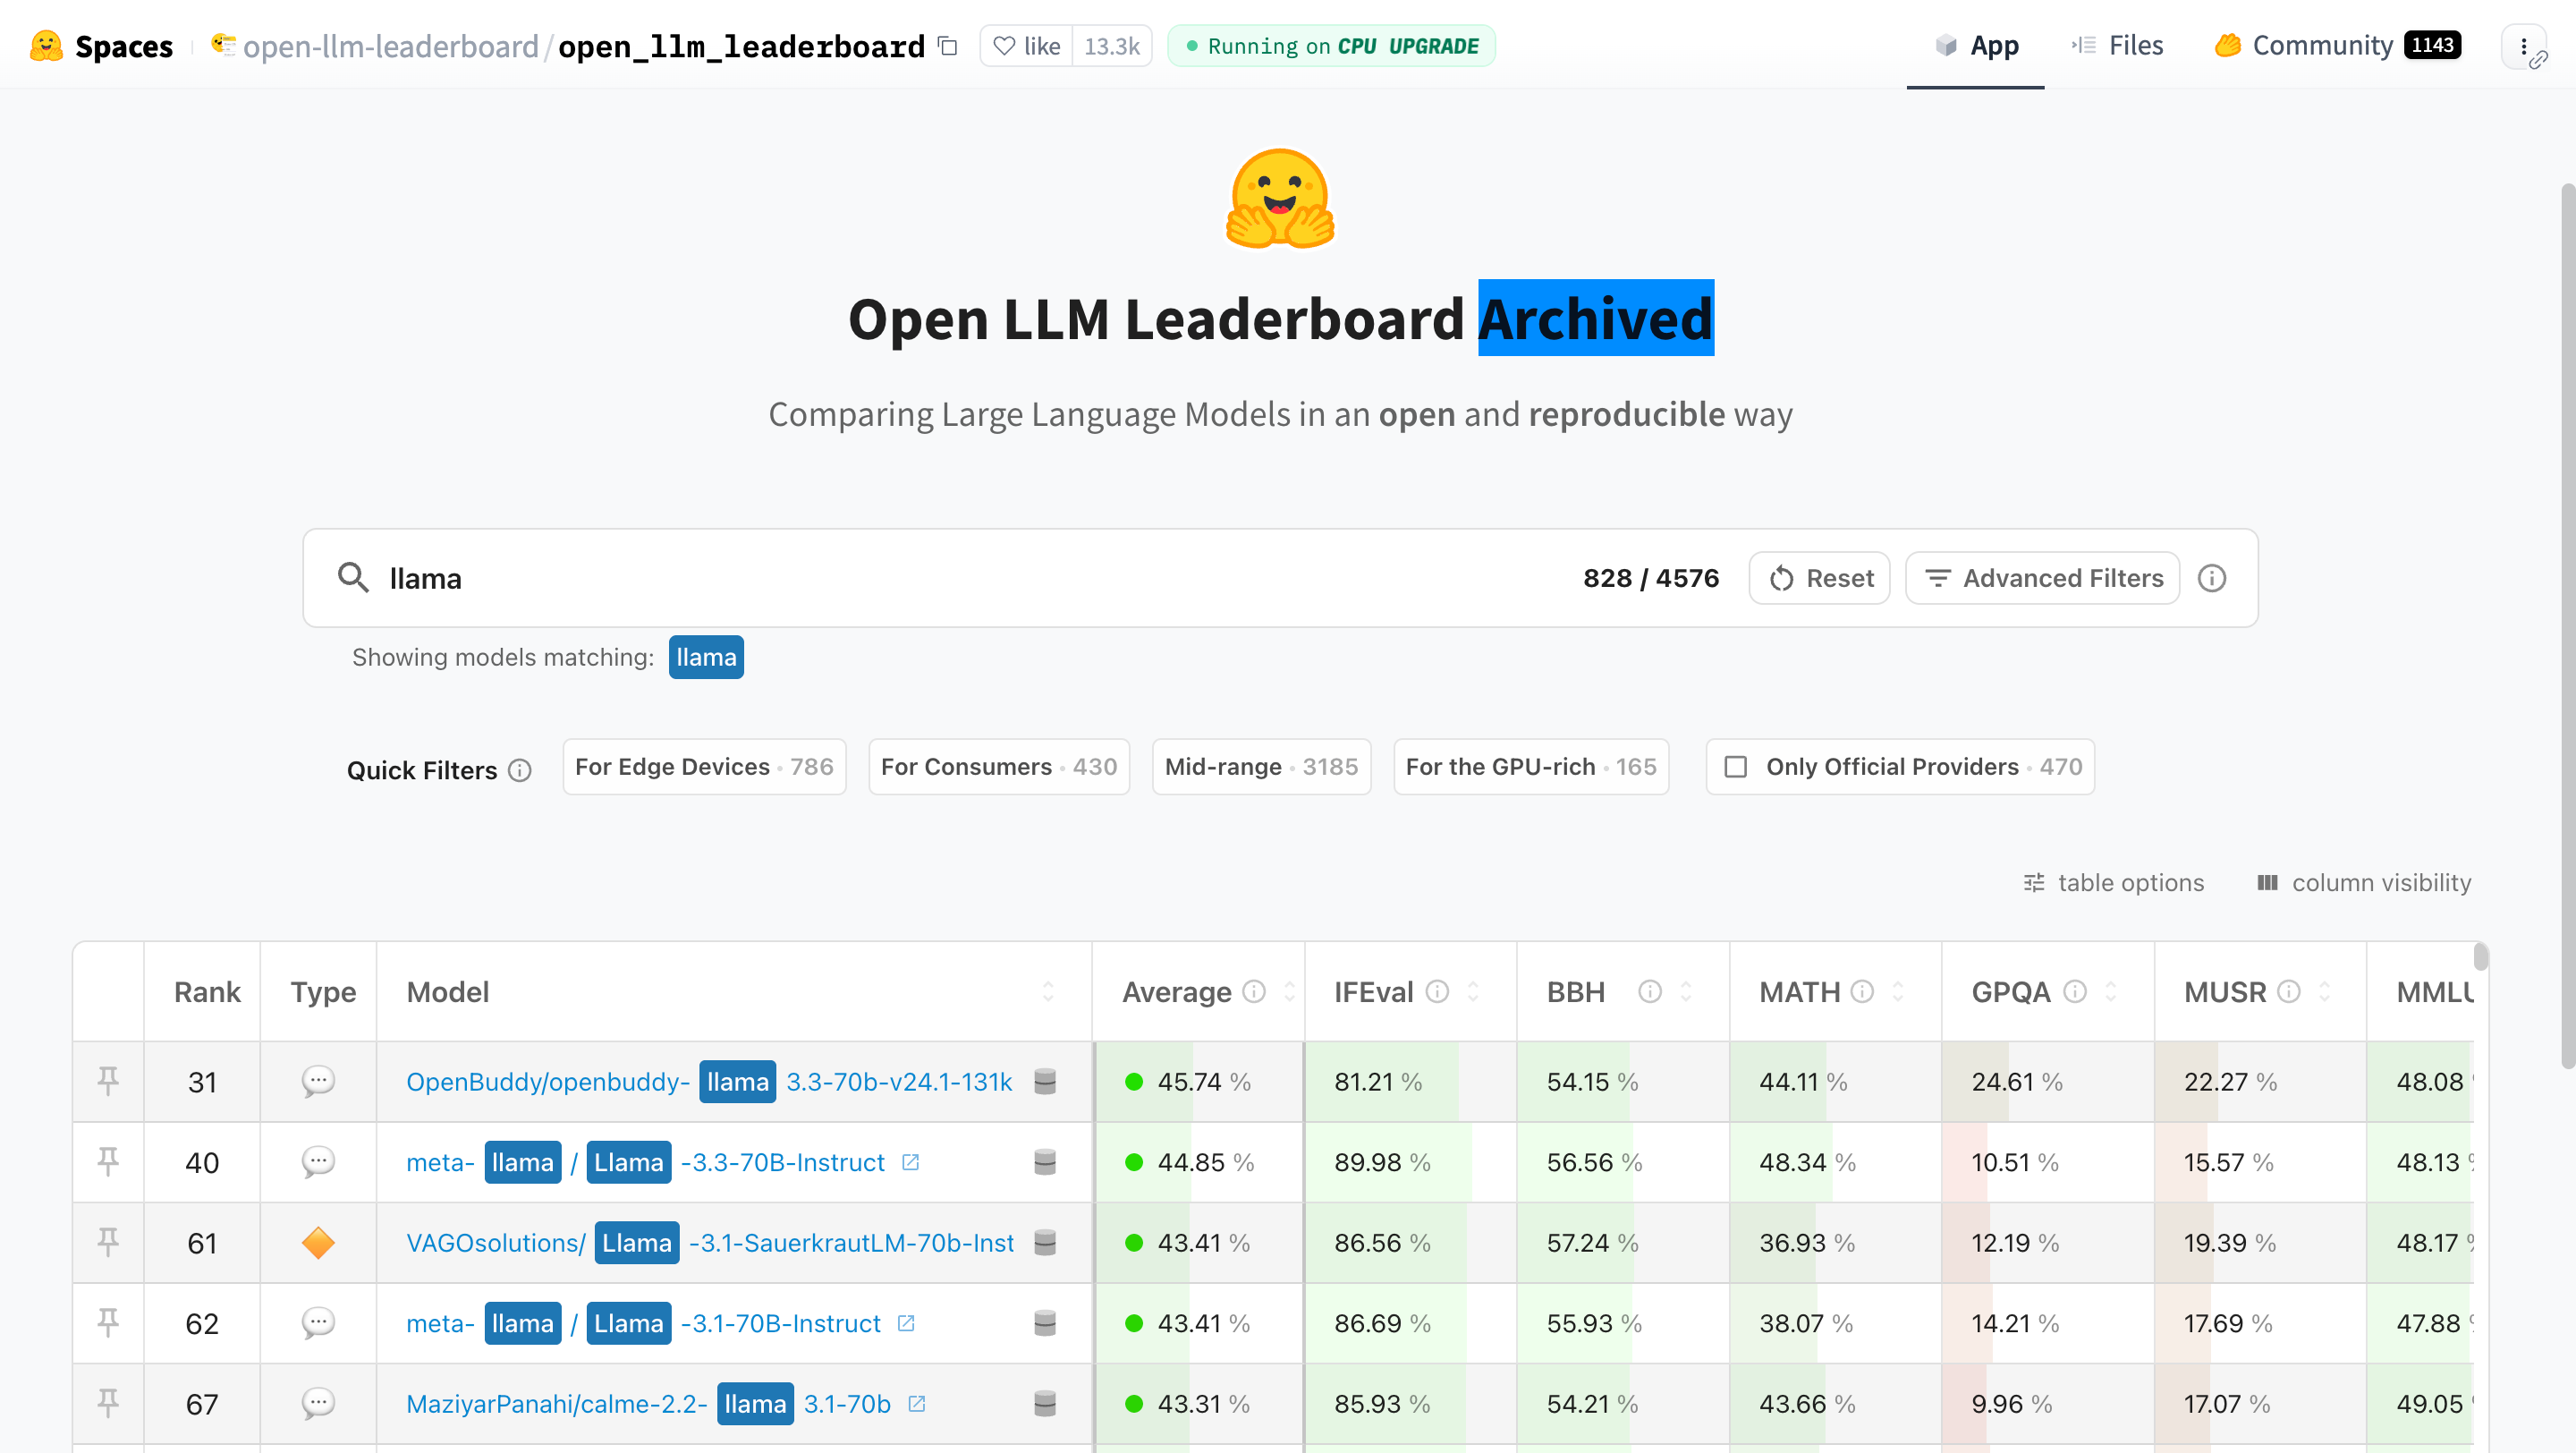Open external link for meta-llama 3.3-70B-Instruct
Screen dimensions: 2576x1453
click(x=910, y=1162)
